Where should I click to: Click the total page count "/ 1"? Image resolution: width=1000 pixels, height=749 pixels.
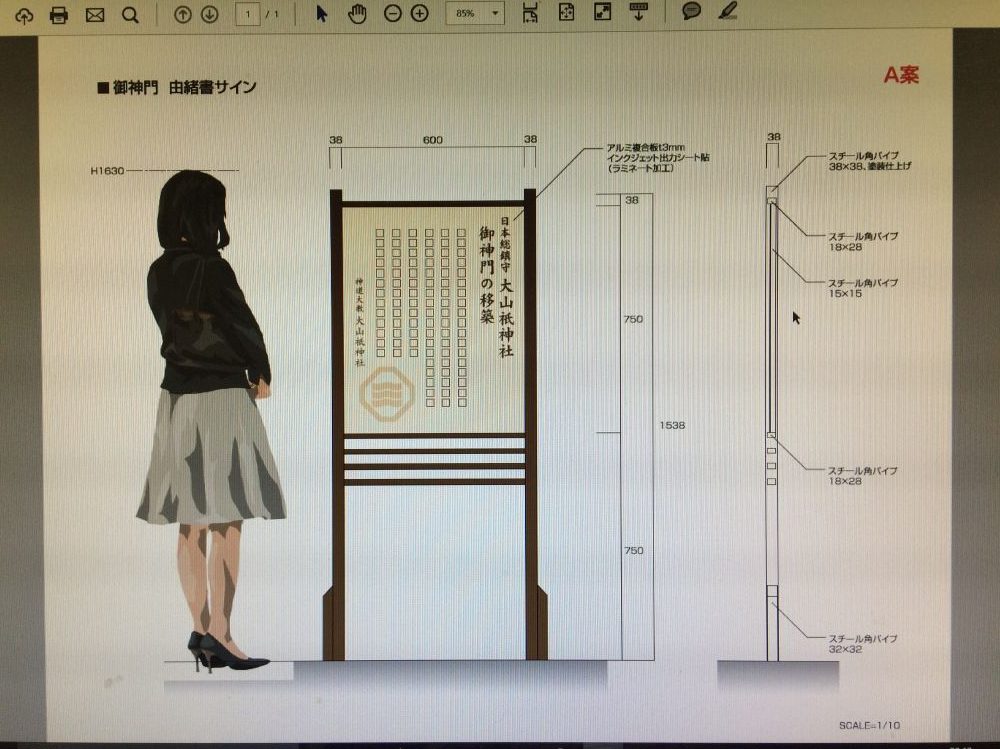click(x=272, y=14)
